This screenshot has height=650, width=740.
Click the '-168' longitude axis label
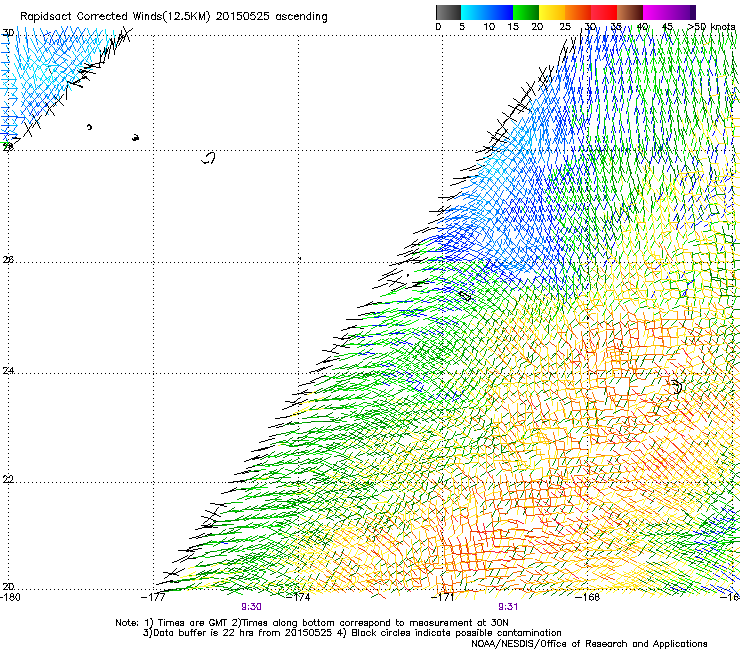588,597
